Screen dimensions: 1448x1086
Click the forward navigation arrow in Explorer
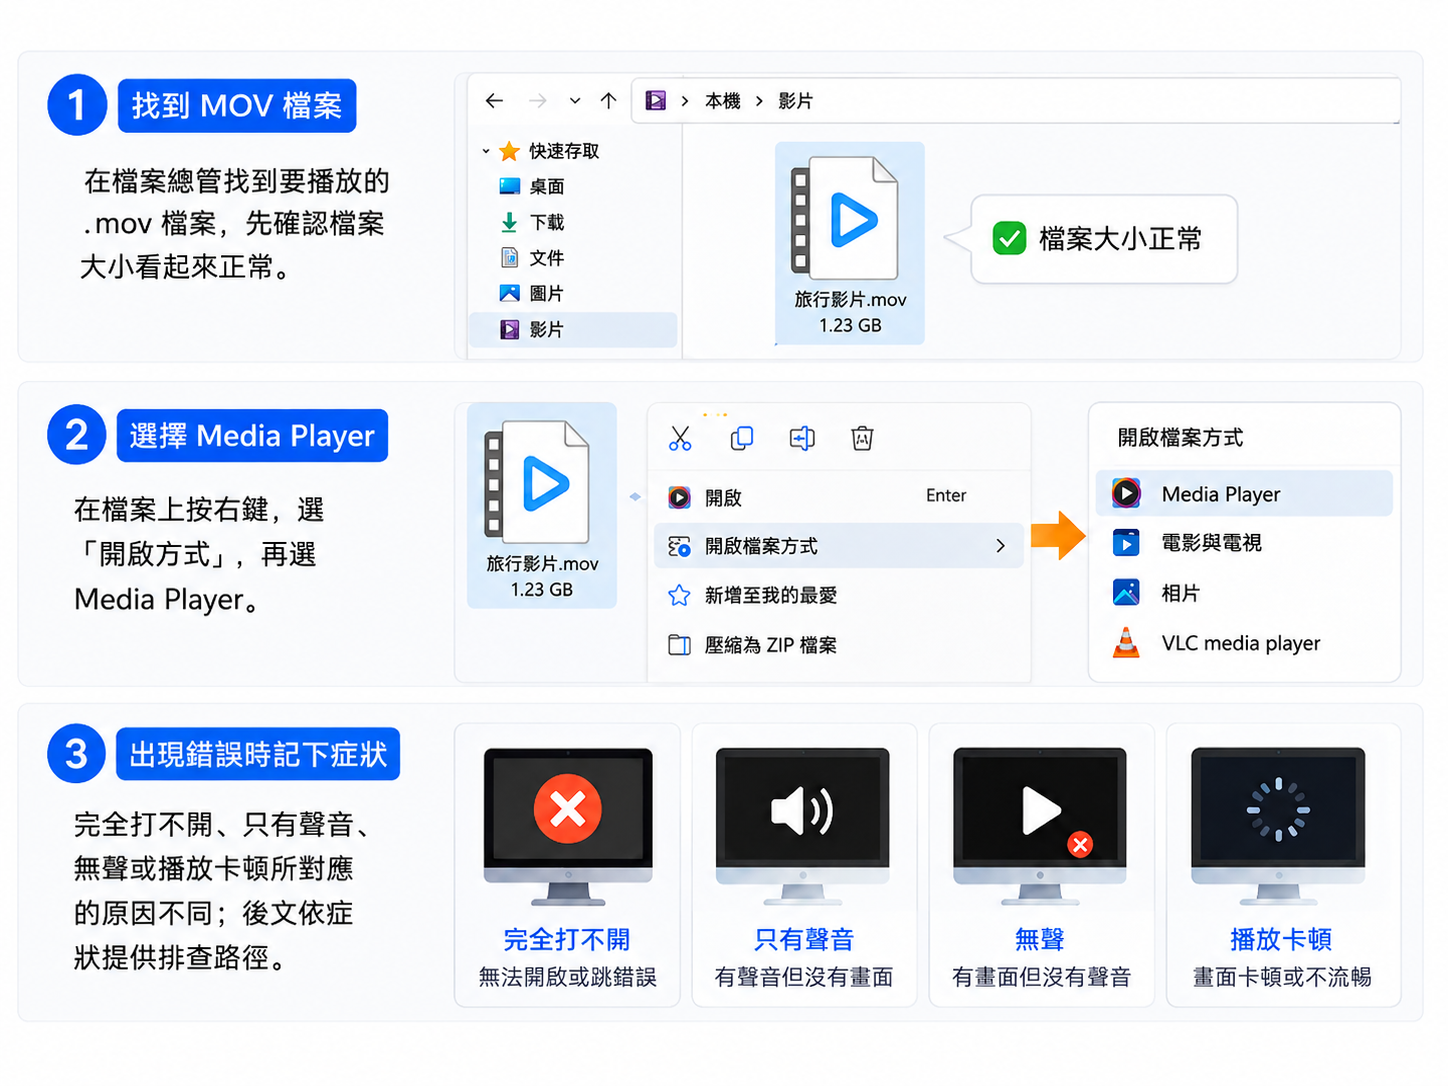tap(538, 101)
